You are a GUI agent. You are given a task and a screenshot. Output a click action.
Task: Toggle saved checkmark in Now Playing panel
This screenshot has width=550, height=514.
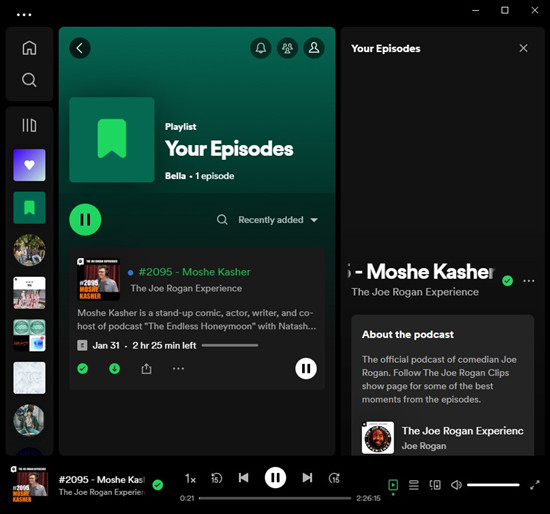[x=508, y=281]
